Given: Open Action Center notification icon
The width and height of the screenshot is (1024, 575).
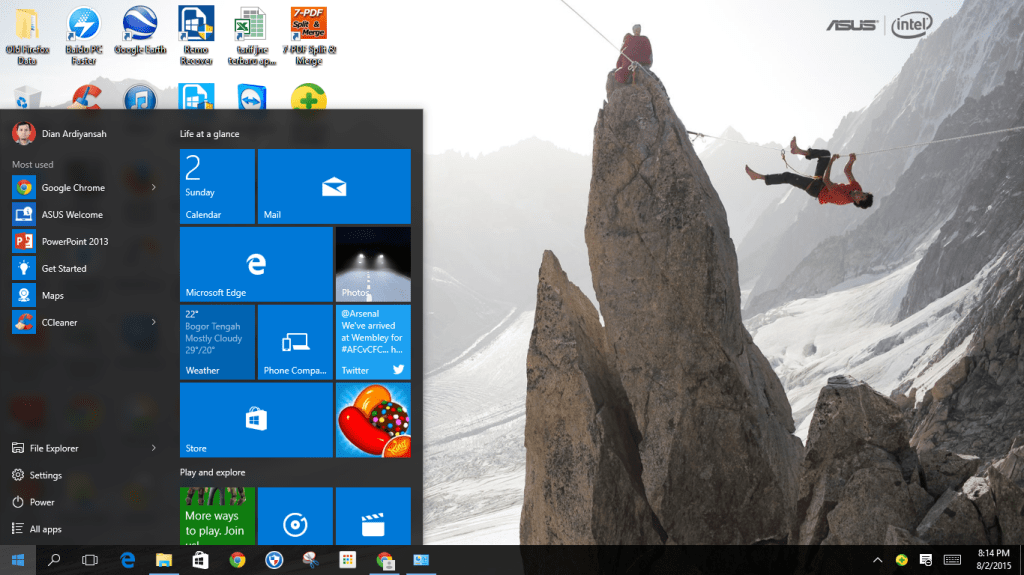Looking at the screenshot, I should 925,560.
